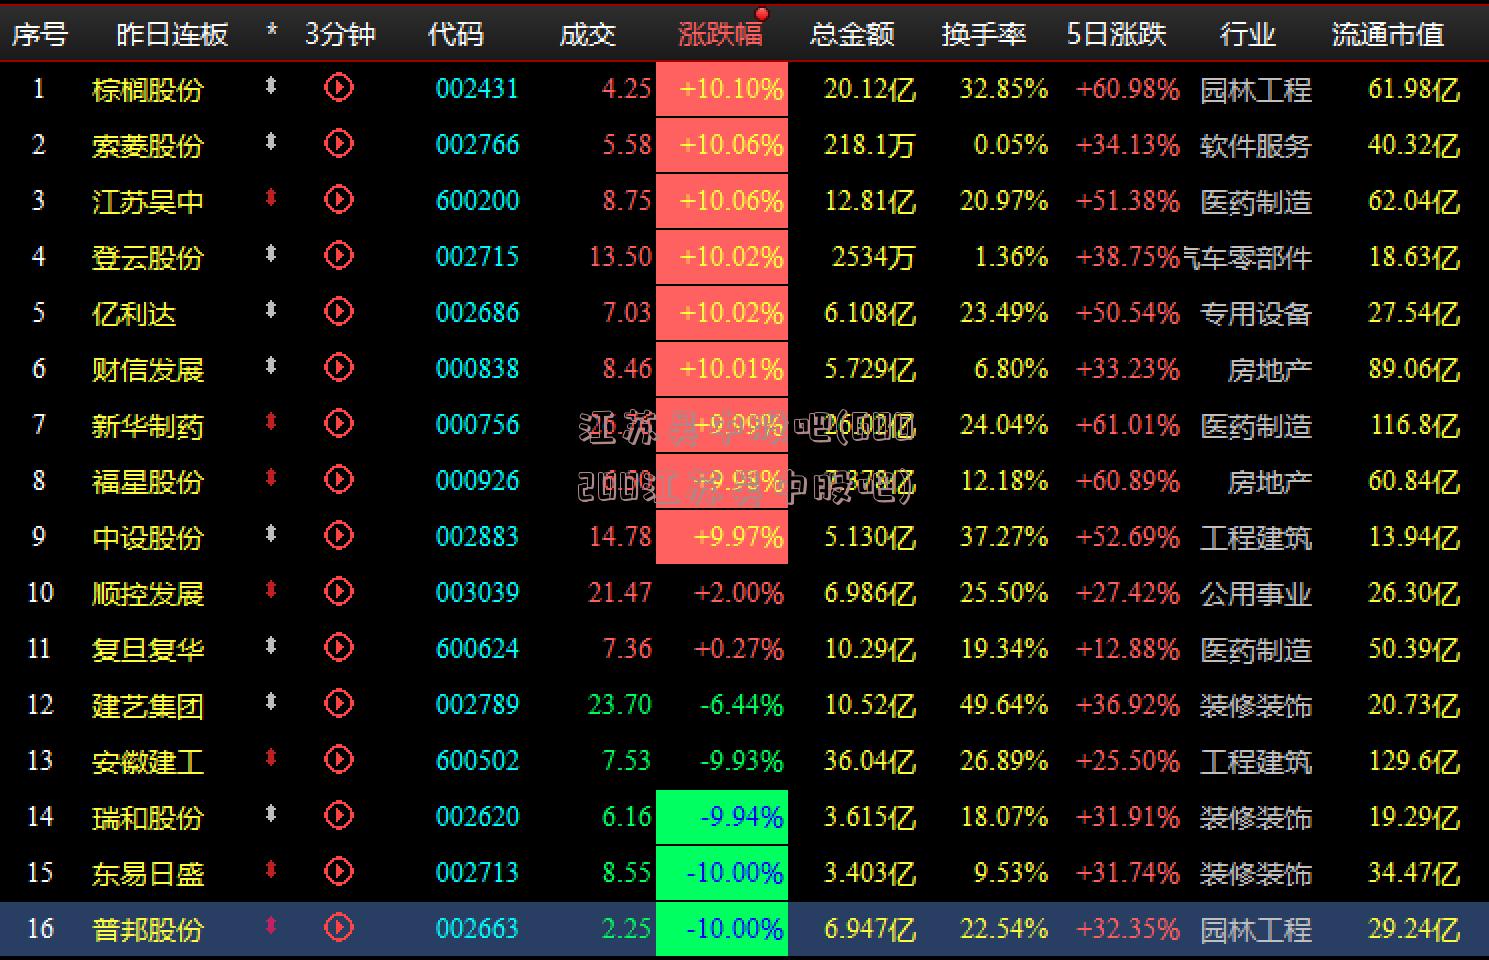Open stock 江苏吴中

[148, 202]
